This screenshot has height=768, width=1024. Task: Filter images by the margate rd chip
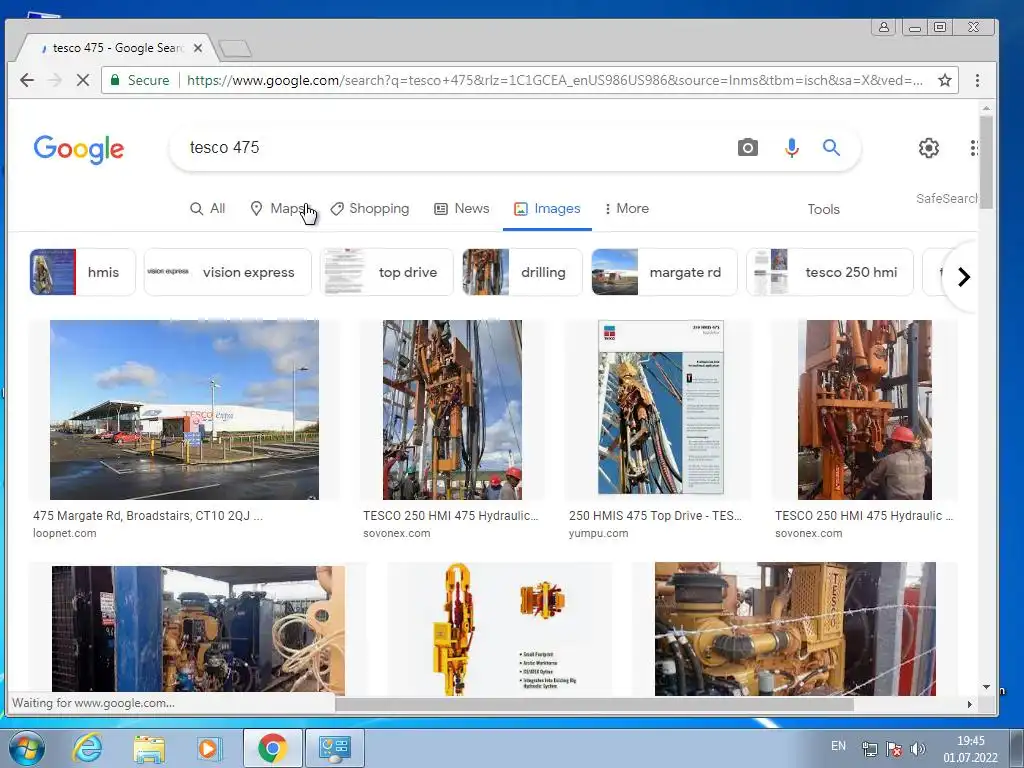[664, 272]
